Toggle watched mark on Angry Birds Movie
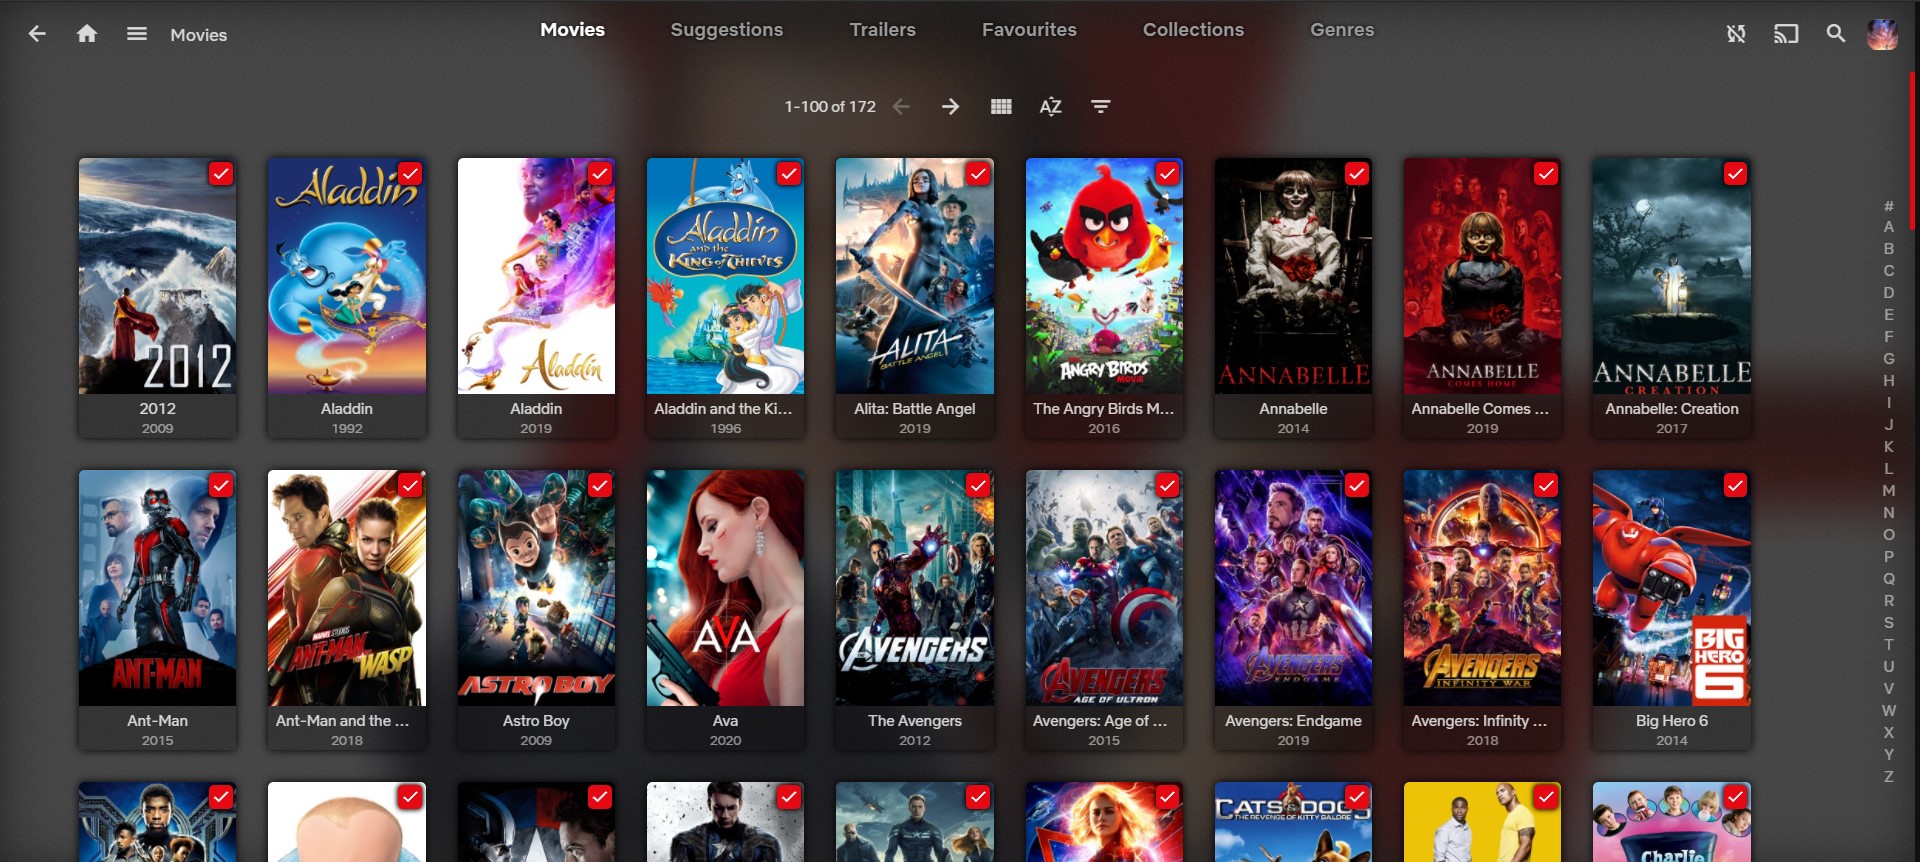The height and width of the screenshot is (862, 1920). tap(1167, 174)
